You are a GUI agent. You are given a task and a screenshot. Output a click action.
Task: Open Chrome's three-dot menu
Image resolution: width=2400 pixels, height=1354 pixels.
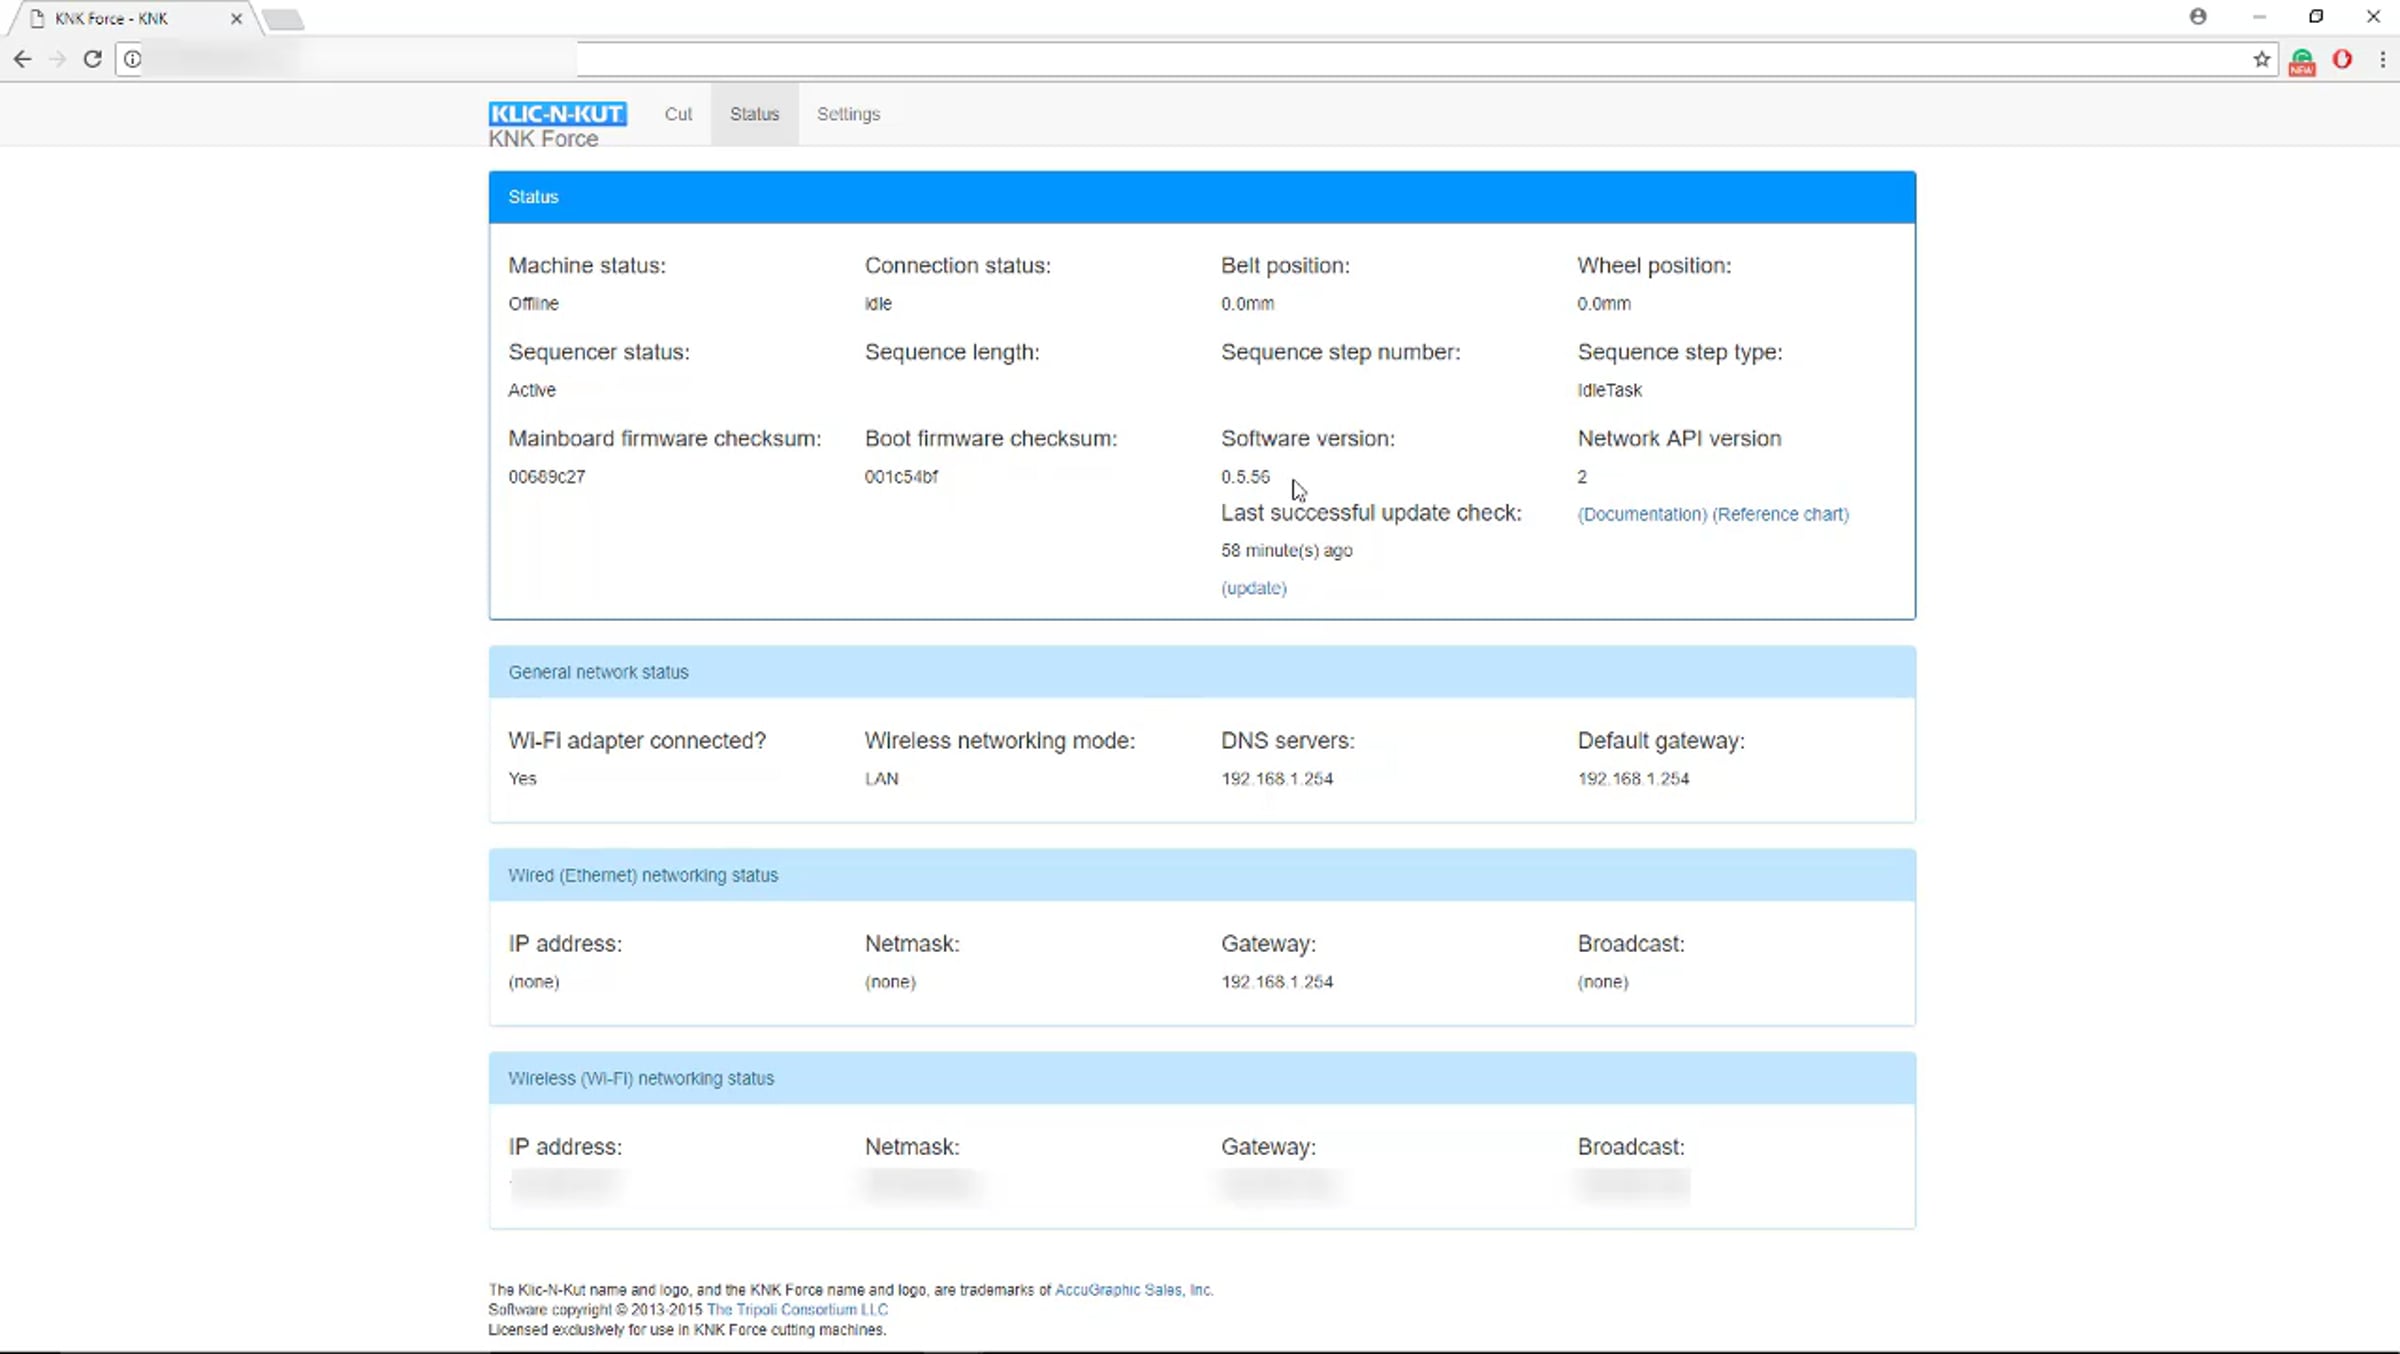[x=2383, y=59]
